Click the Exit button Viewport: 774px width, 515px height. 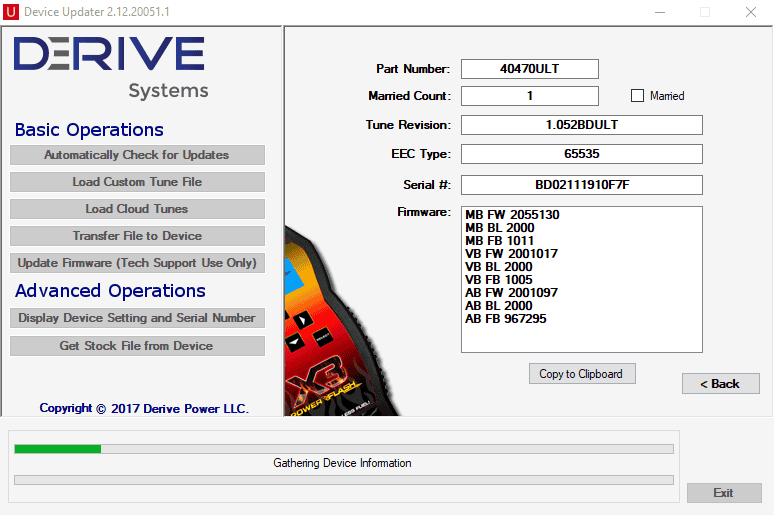[x=724, y=493]
